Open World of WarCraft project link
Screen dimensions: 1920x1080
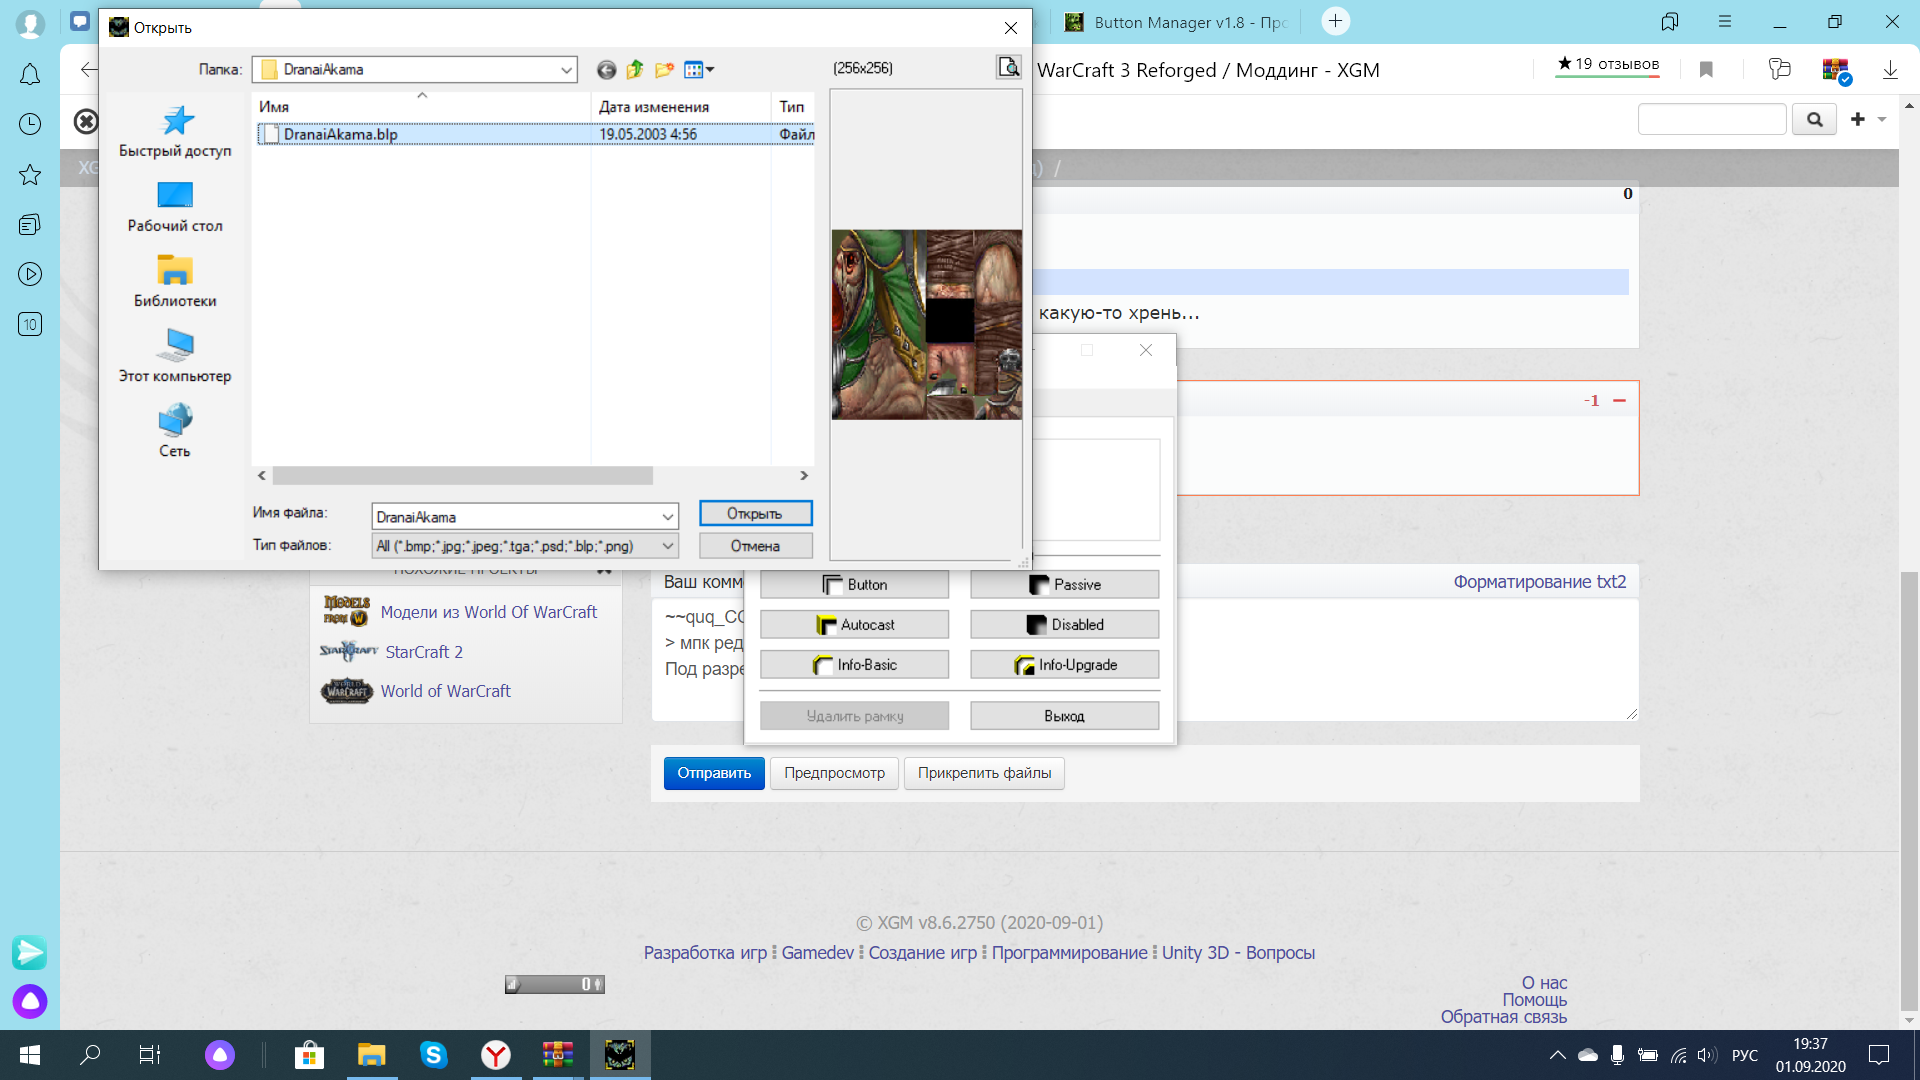coord(446,691)
